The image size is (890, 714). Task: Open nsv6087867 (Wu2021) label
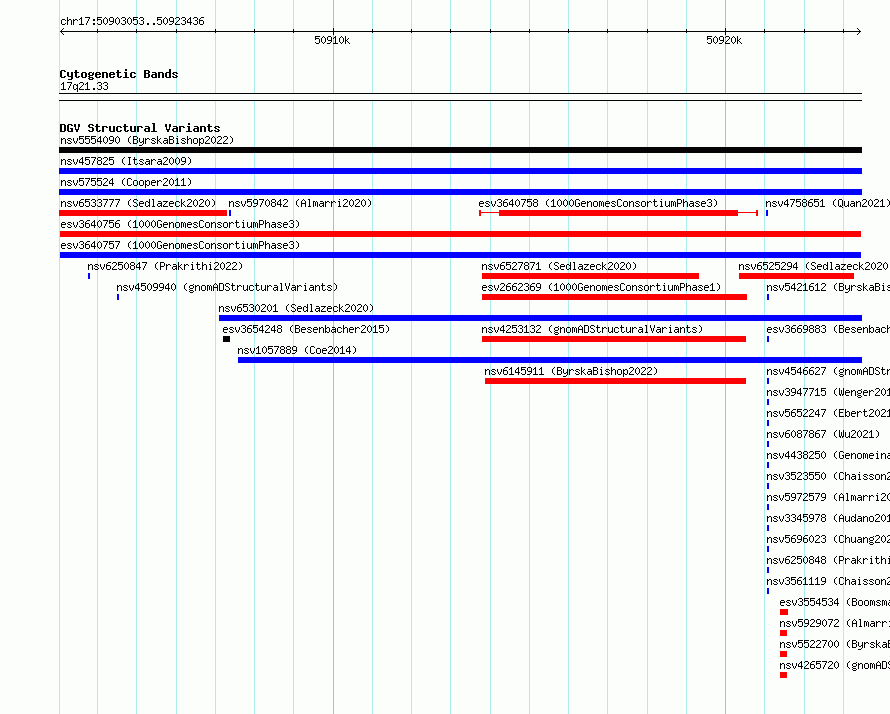tap(823, 434)
